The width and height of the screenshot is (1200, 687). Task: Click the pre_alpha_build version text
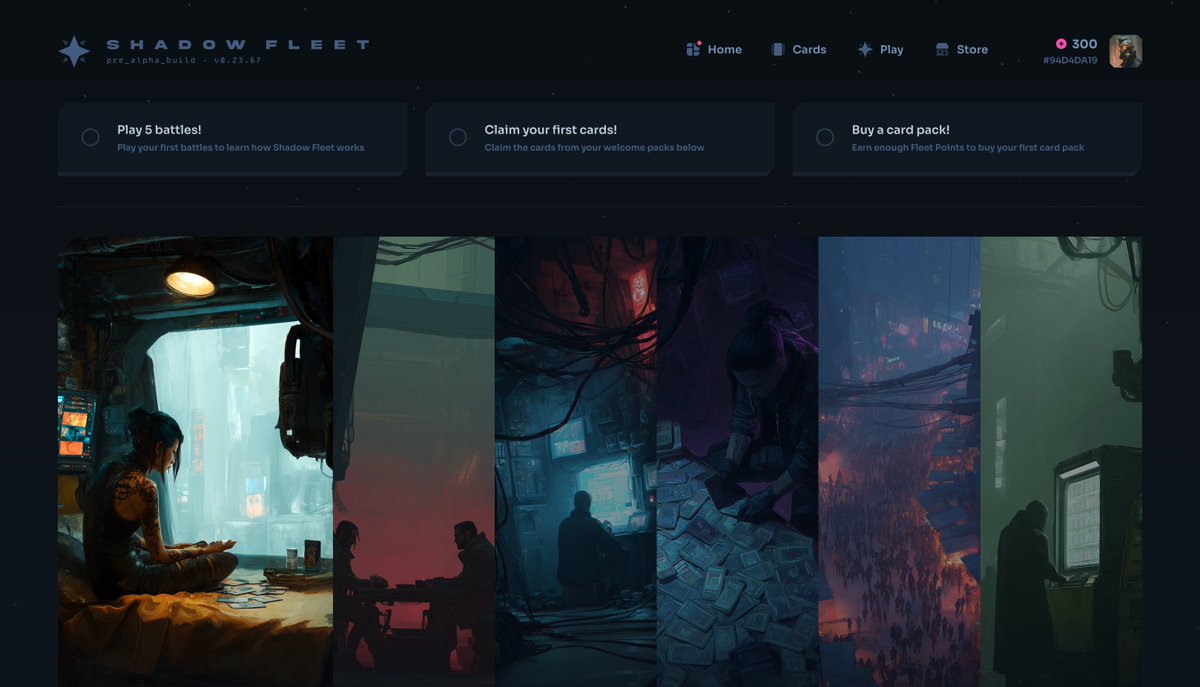[x=184, y=61]
